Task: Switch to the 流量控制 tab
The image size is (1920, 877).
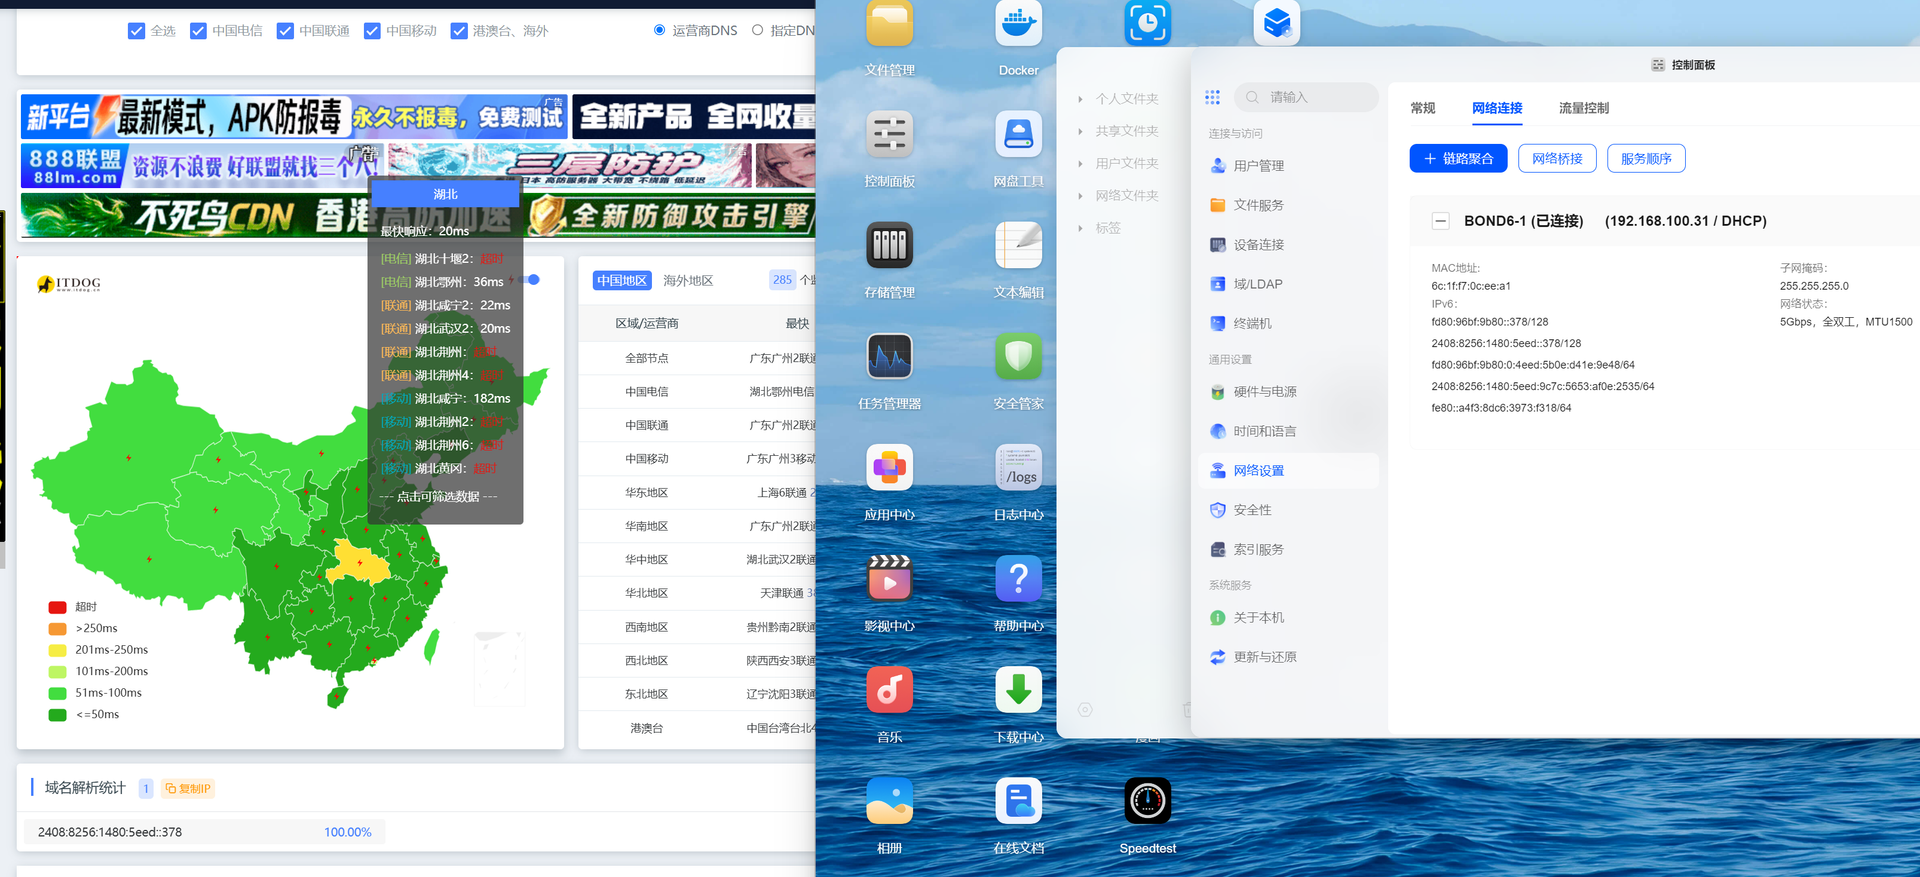Action: click(1584, 108)
